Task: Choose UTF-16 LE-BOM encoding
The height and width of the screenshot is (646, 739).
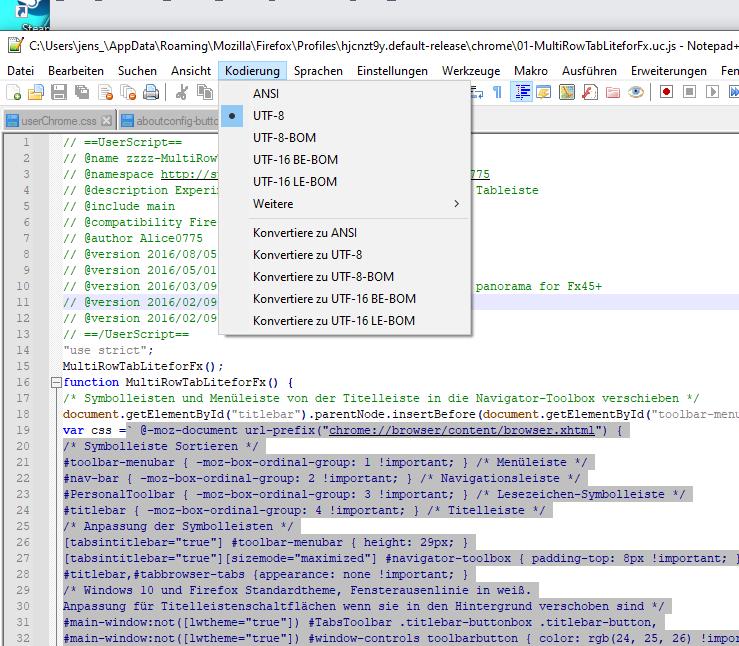Action: tap(295, 182)
